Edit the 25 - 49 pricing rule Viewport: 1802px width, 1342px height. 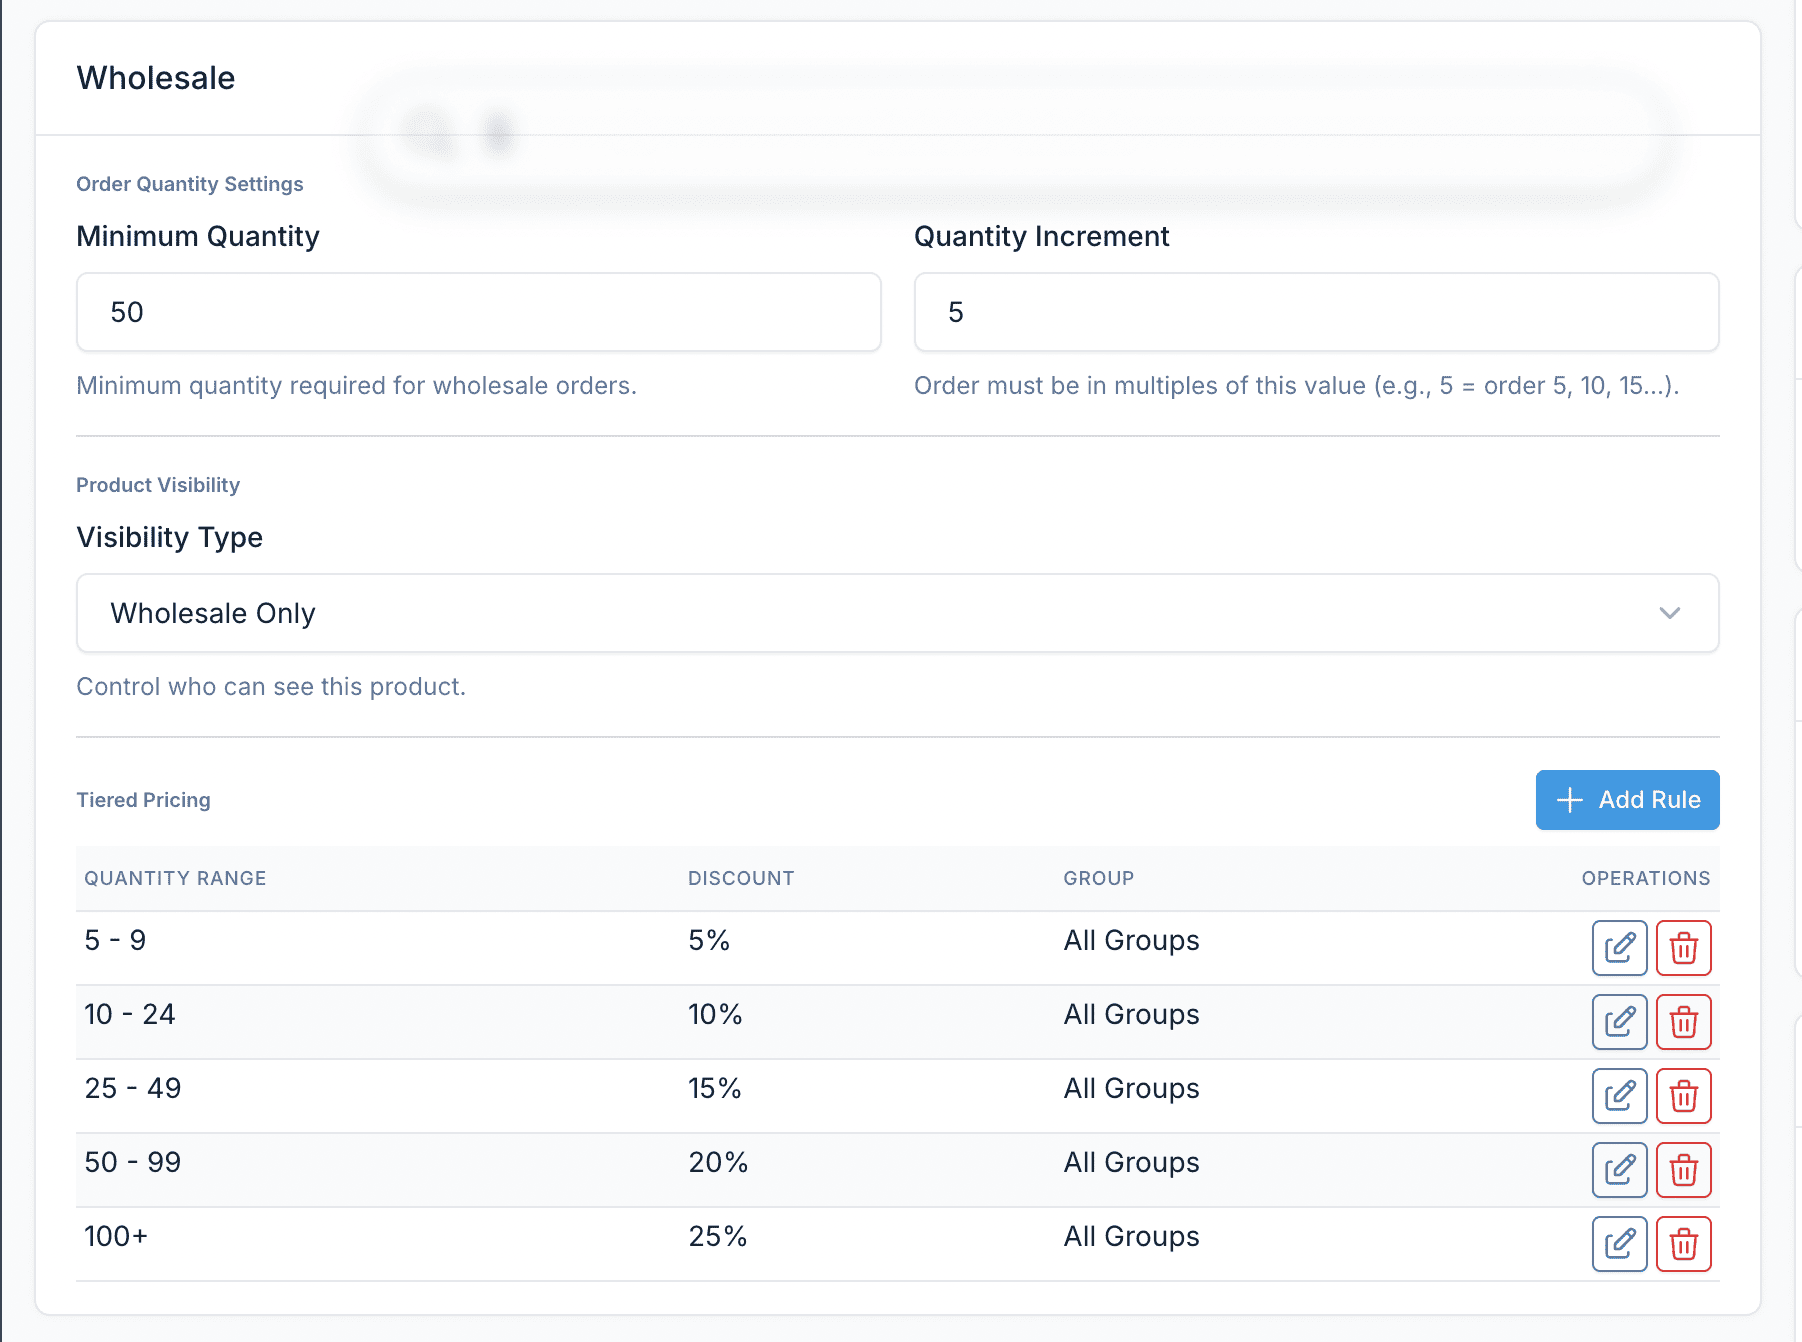[x=1619, y=1095]
